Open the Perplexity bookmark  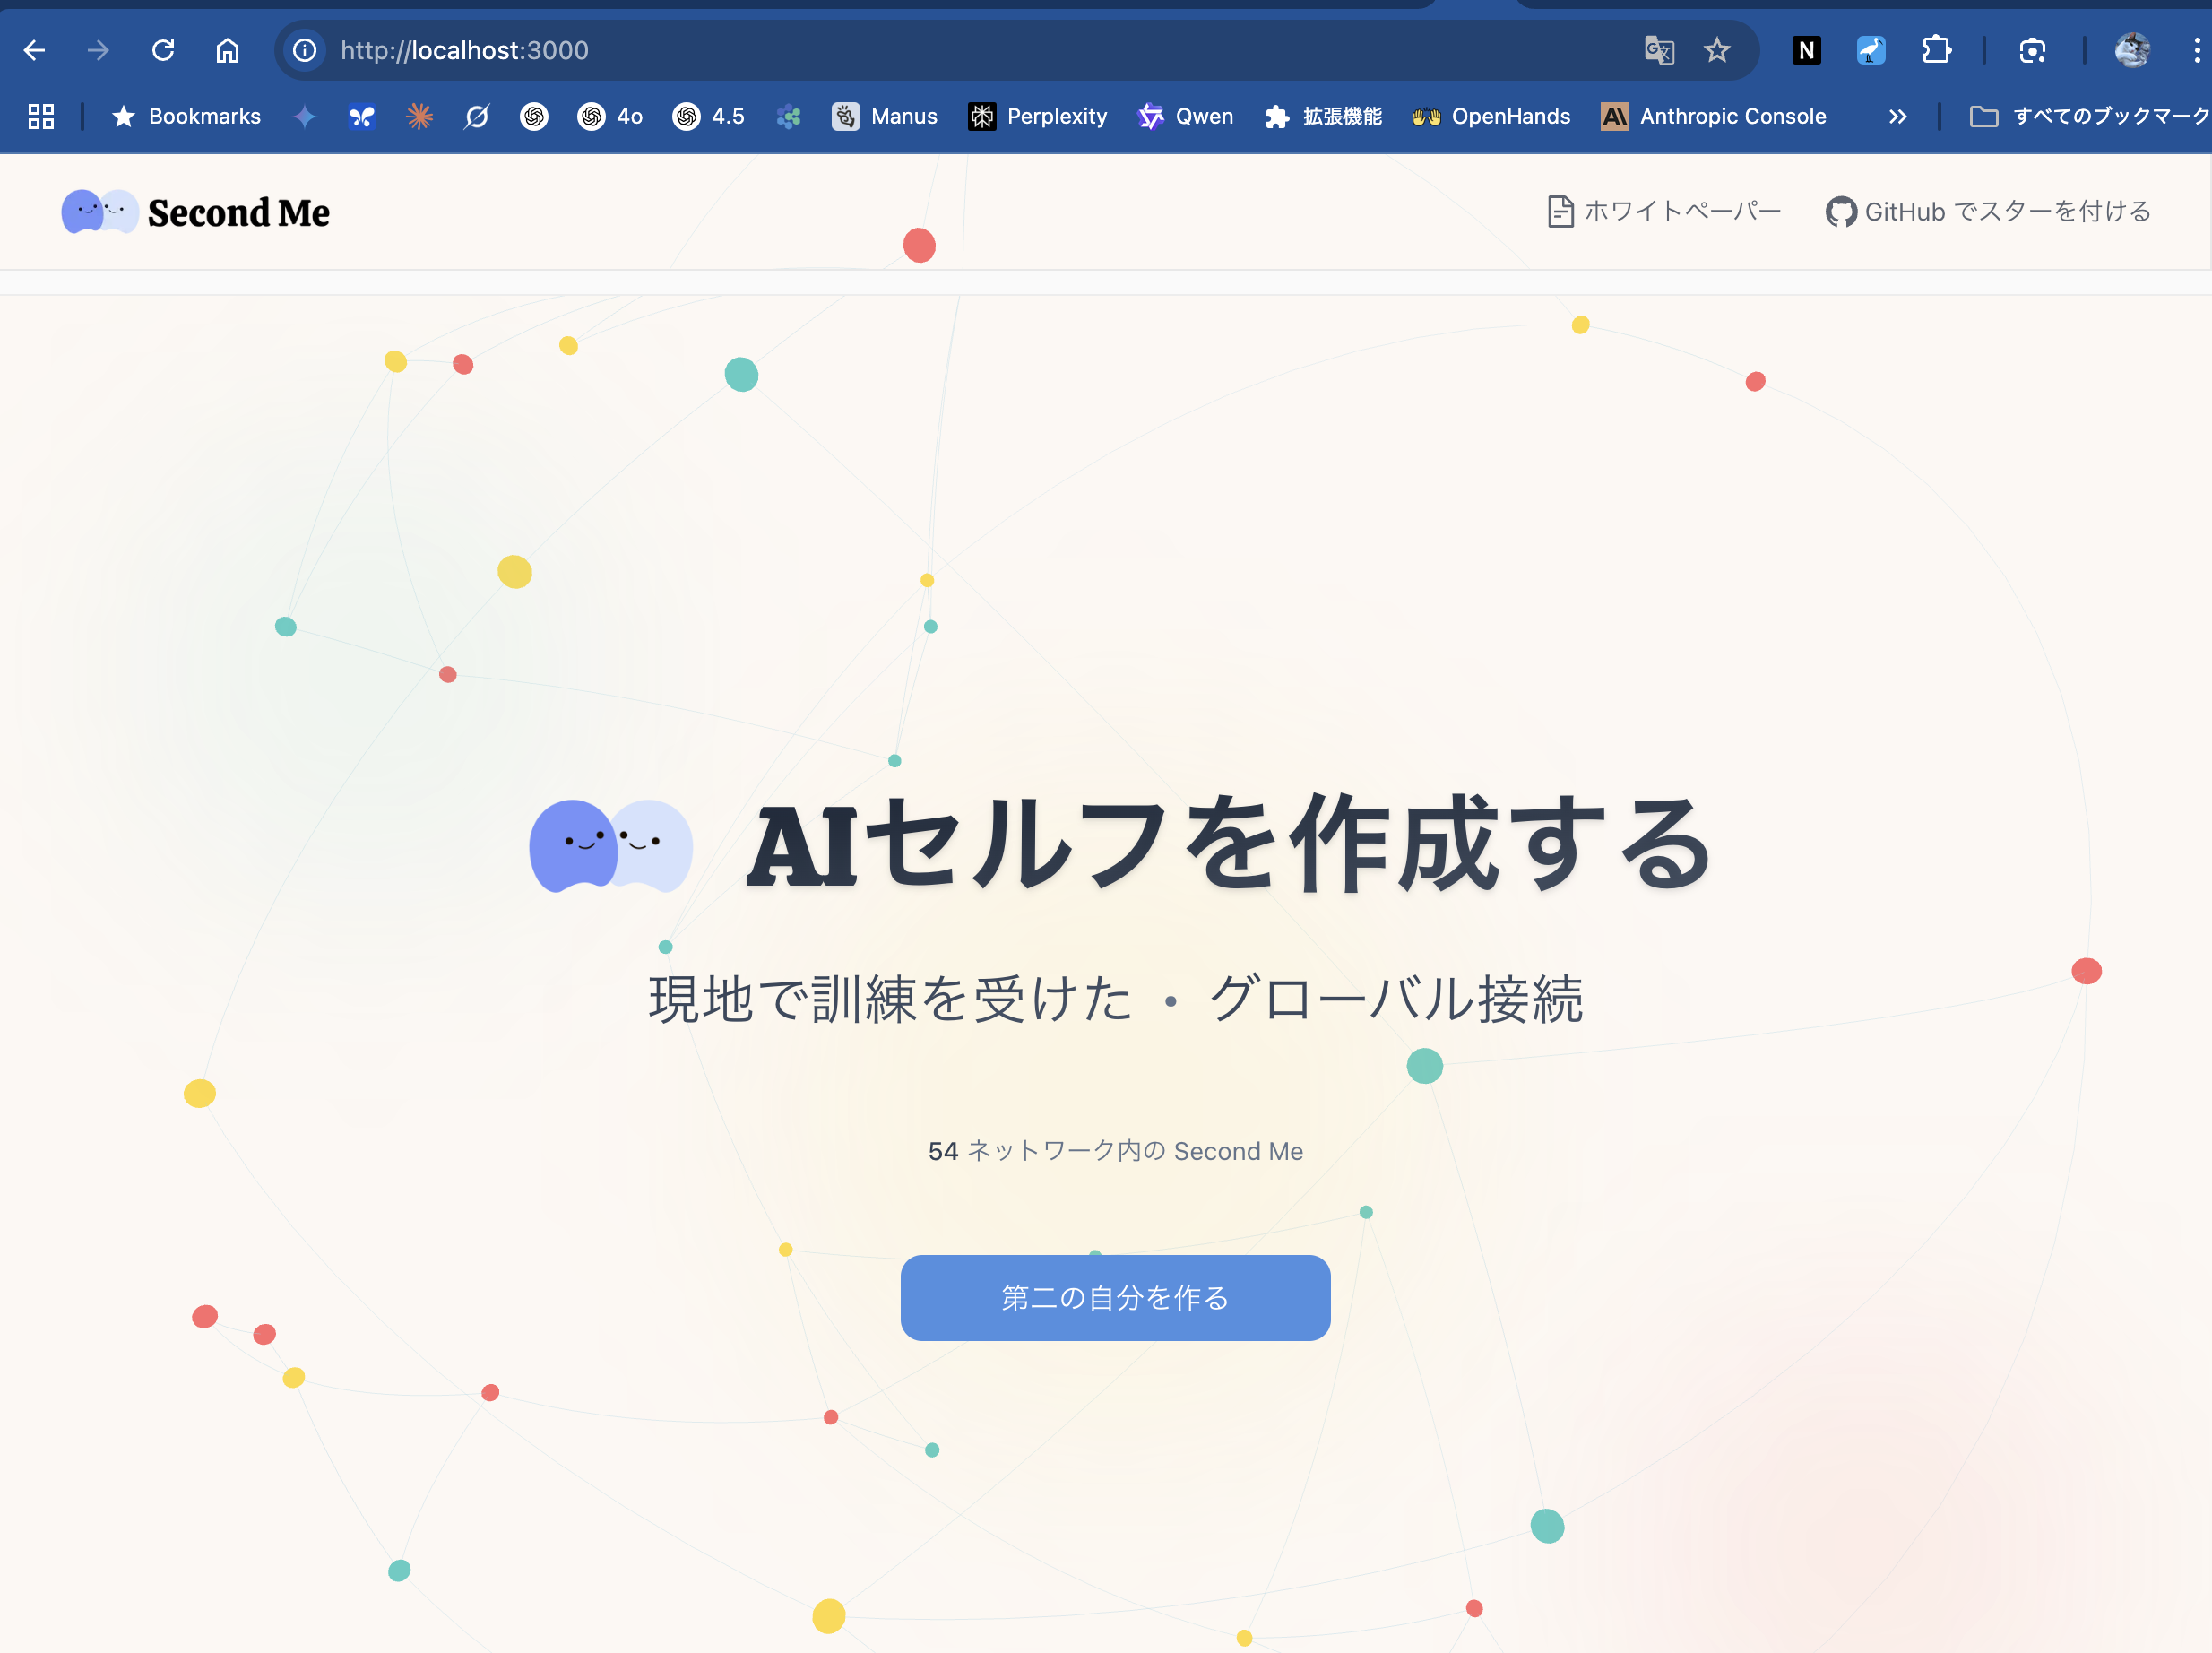pos(1038,116)
